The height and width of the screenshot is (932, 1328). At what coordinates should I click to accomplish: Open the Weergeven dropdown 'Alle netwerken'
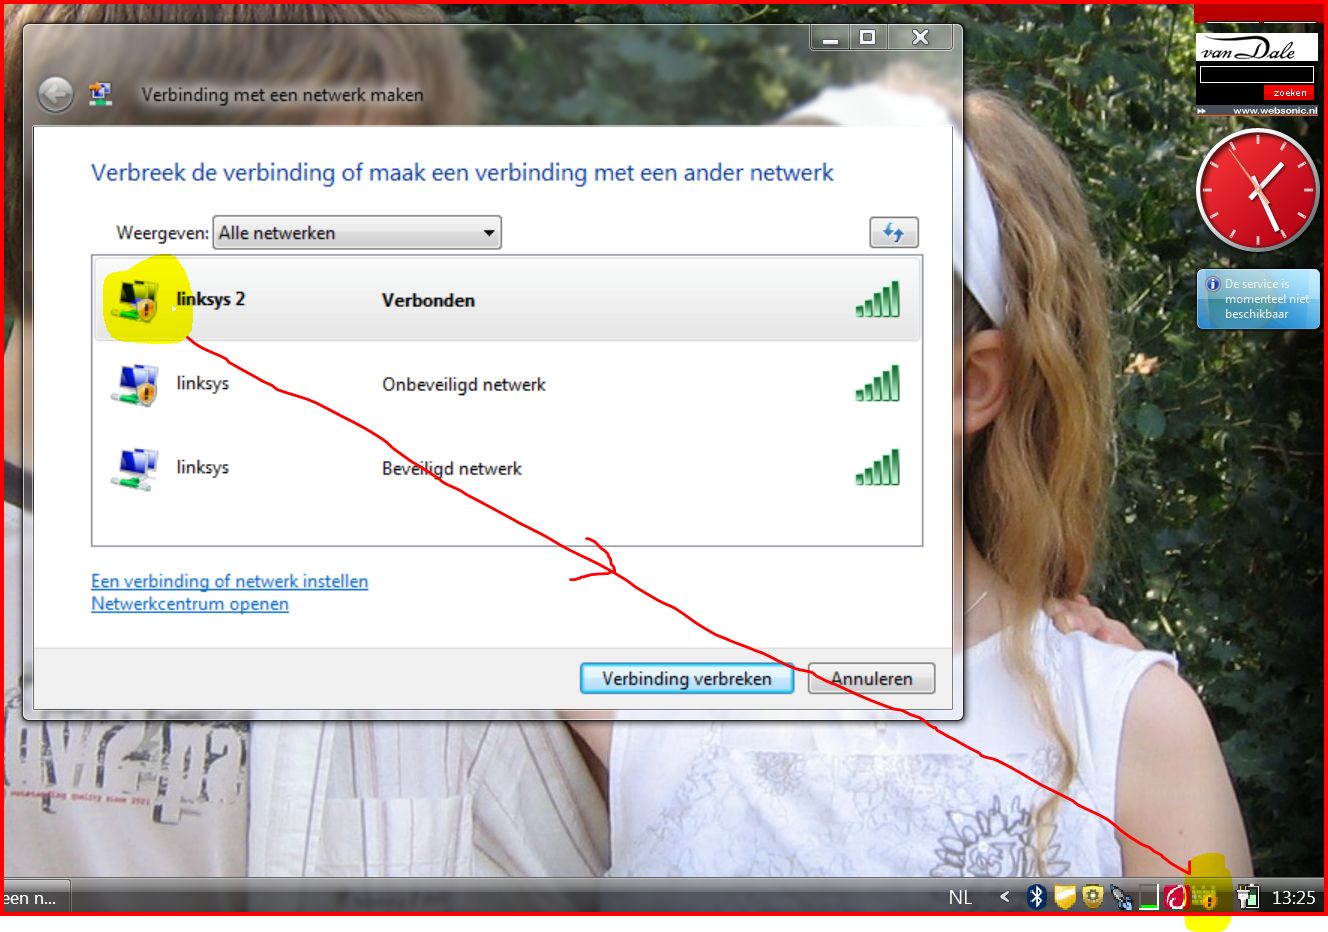[357, 233]
